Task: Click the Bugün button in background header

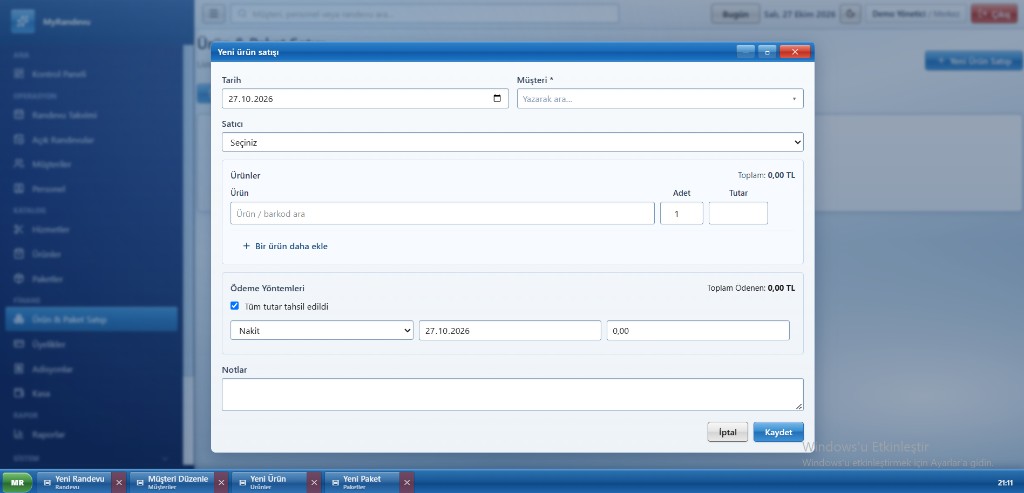Action: [x=735, y=14]
